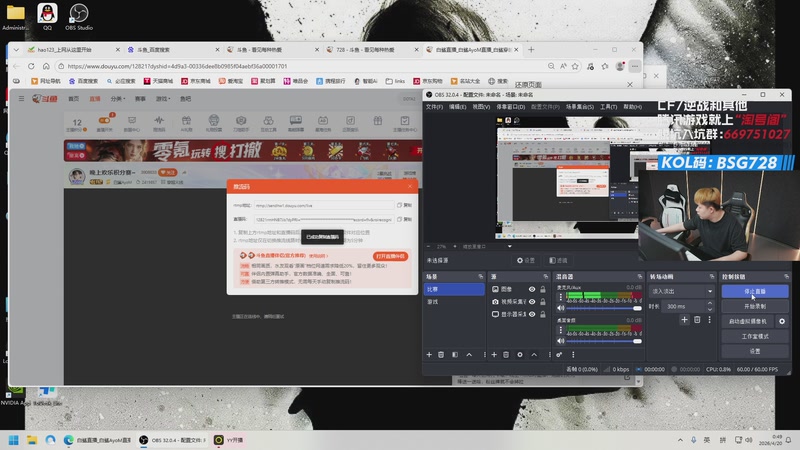Click 开始录制 button in OBS
The image size is (800, 450).
tap(755, 307)
